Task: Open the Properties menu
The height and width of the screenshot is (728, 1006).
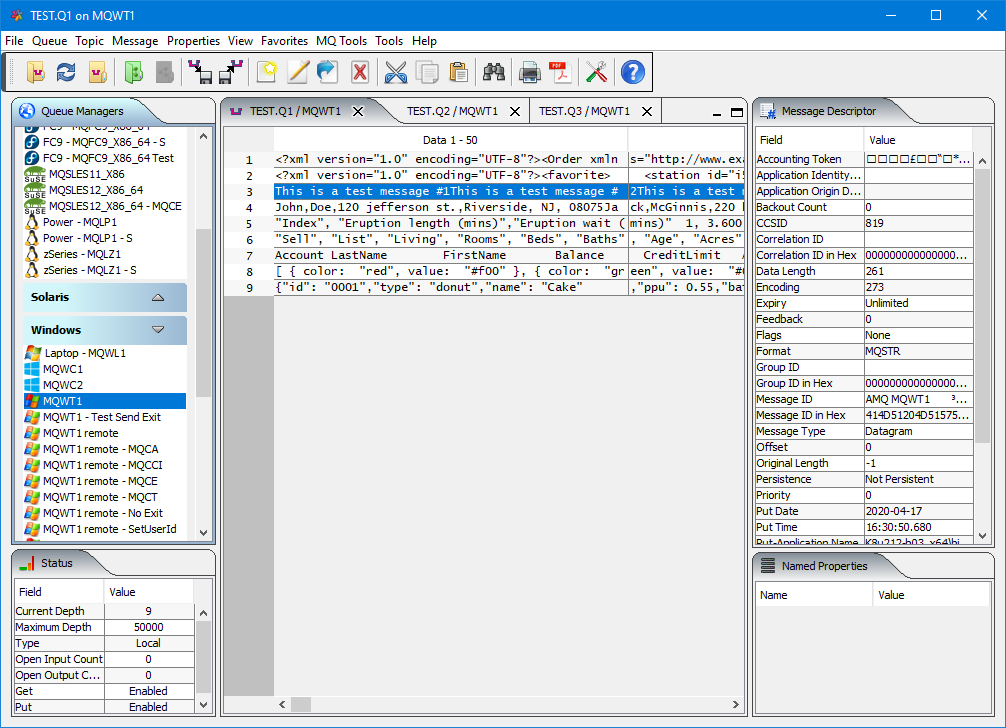Action: click(193, 41)
